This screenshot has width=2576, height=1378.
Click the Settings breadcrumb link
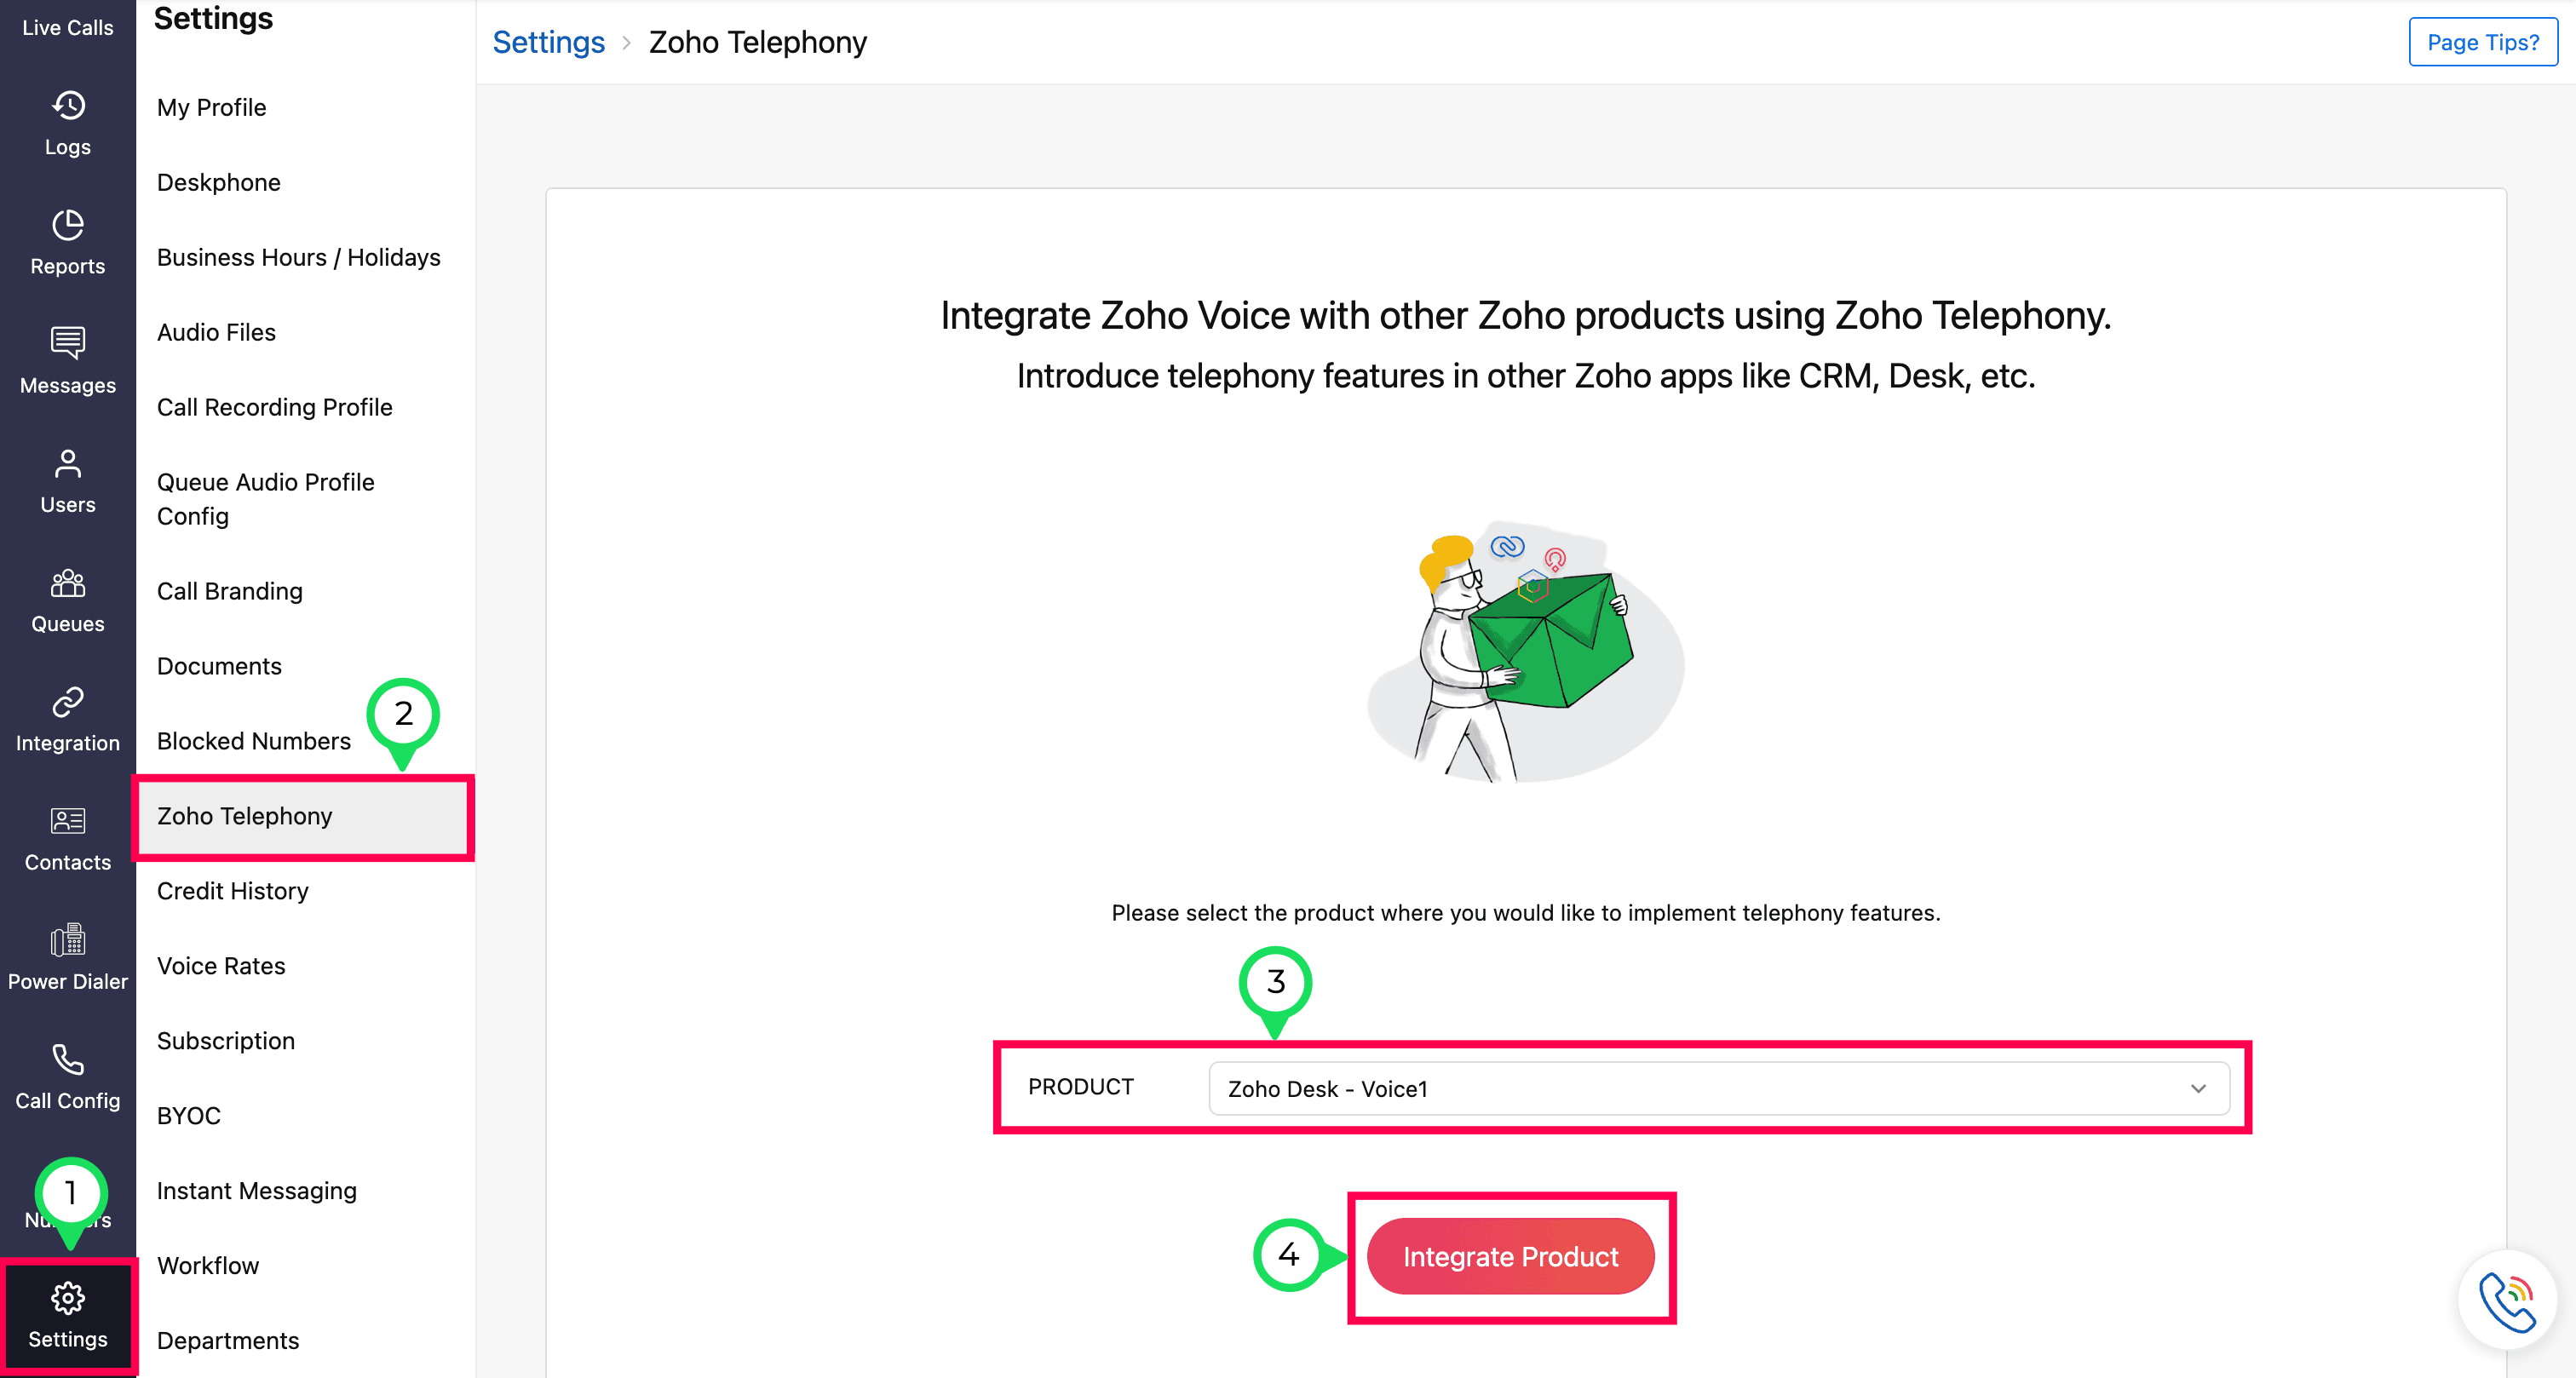(548, 42)
